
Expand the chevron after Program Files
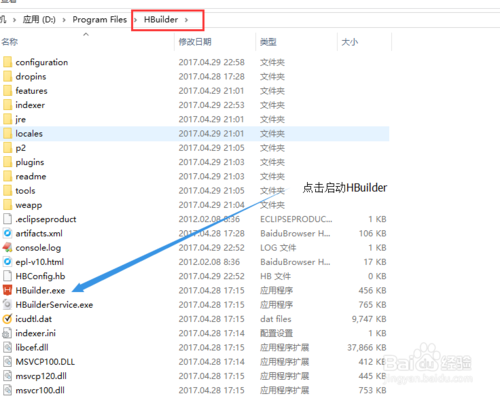click(x=135, y=20)
